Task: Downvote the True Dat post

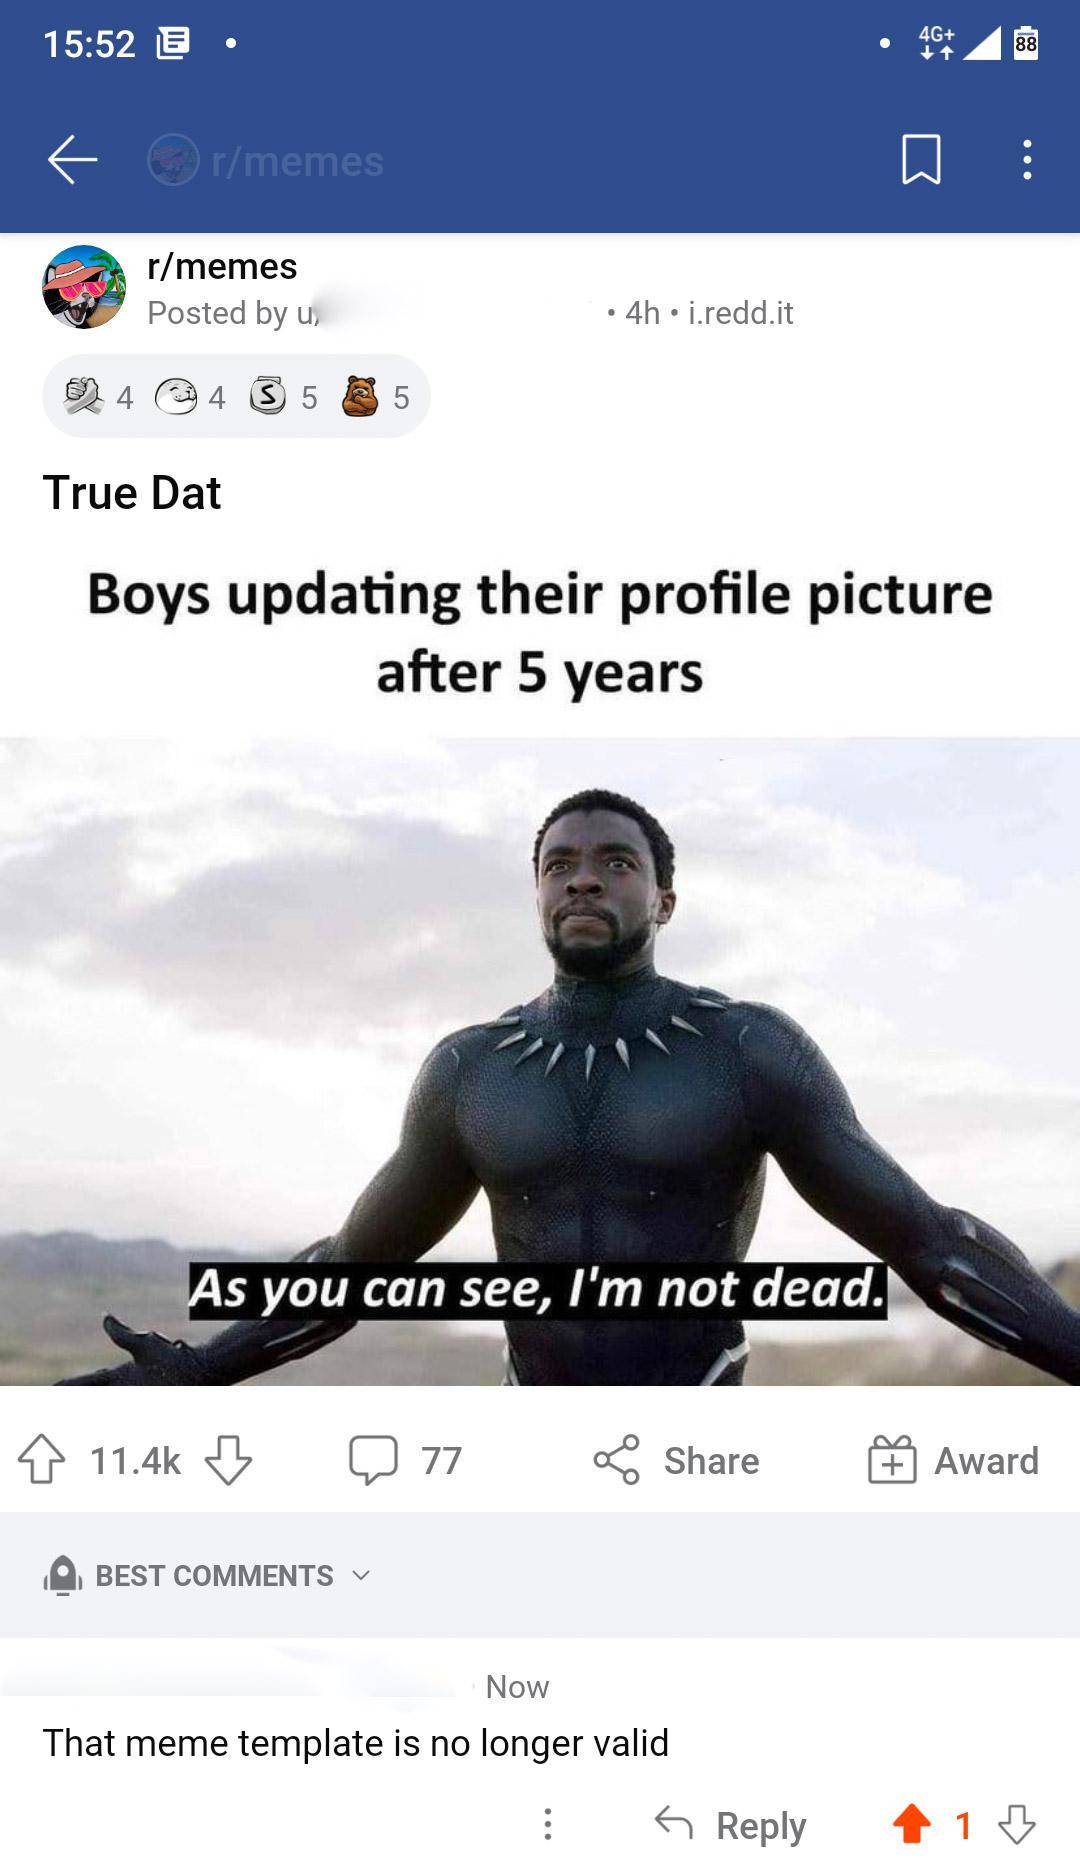Action: pos(229,1460)
